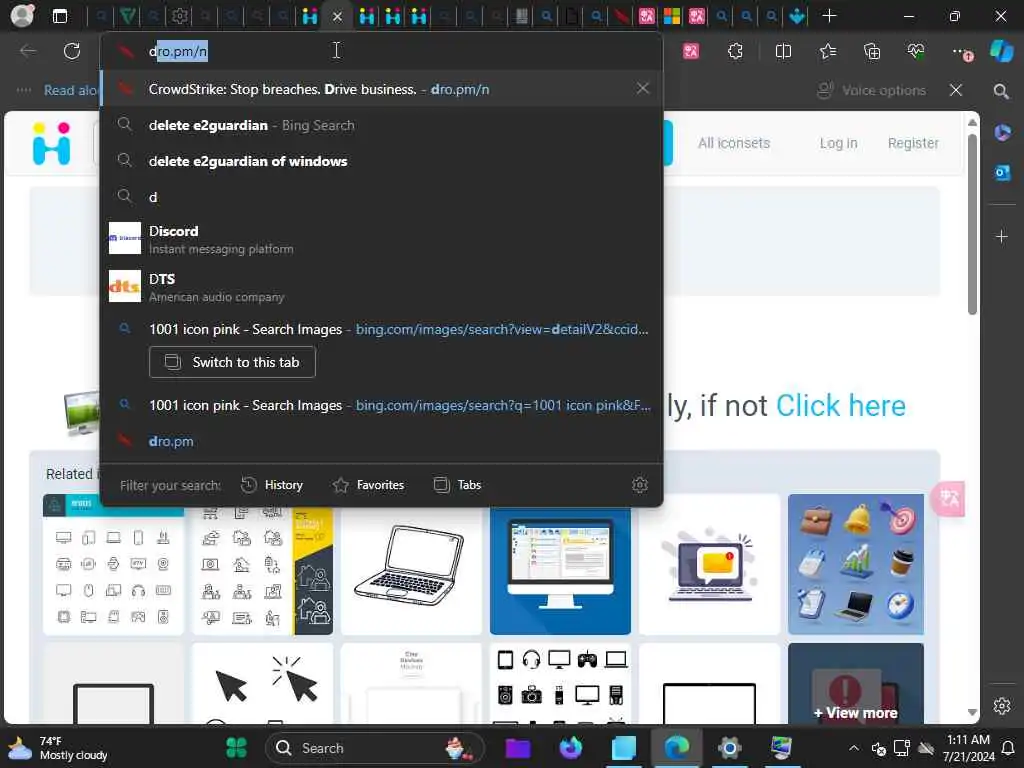Click the Iconfinder logo on page
This screenshot has height=768, width=1024.
52,143
